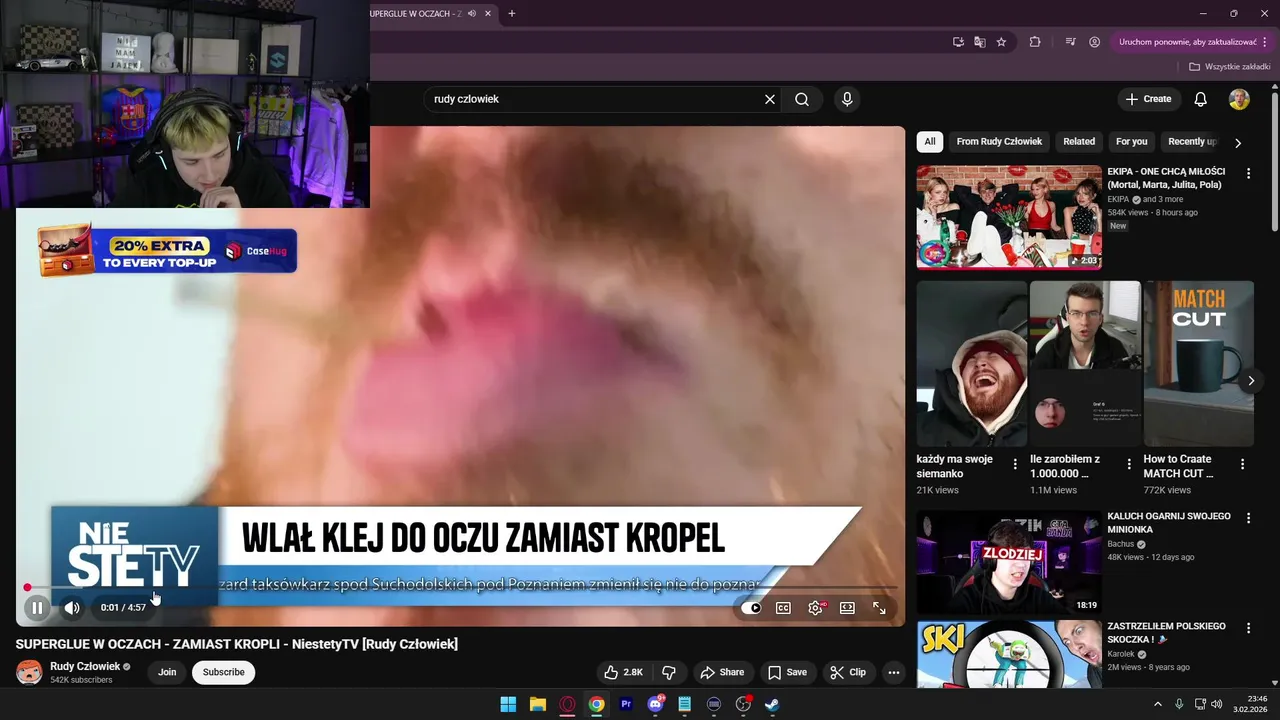This screenshot has height=720, width=1280.
Task: Open ZASTRZELIŁEM POLSKIEGO SKOCZKA video title
Action: click(x=1166, y=632)
